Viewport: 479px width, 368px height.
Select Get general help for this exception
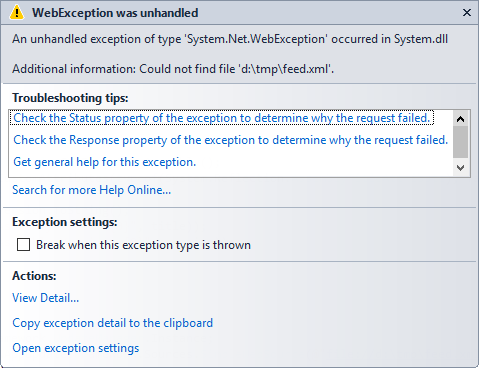104,162
